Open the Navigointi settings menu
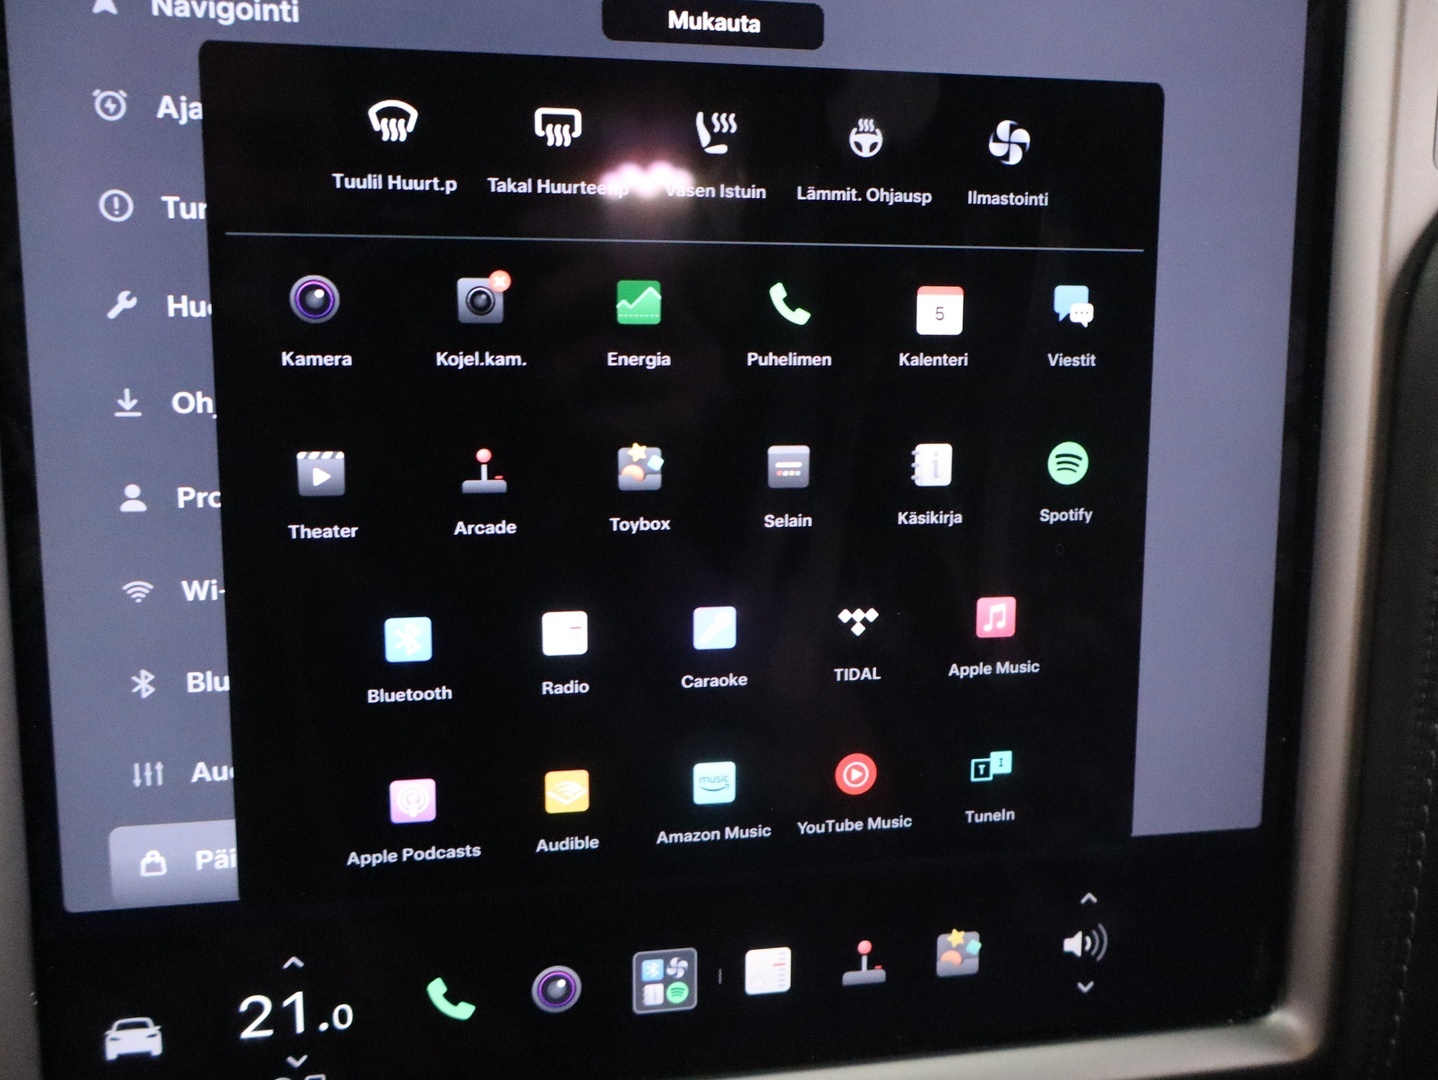 click(x=195, y=10)
